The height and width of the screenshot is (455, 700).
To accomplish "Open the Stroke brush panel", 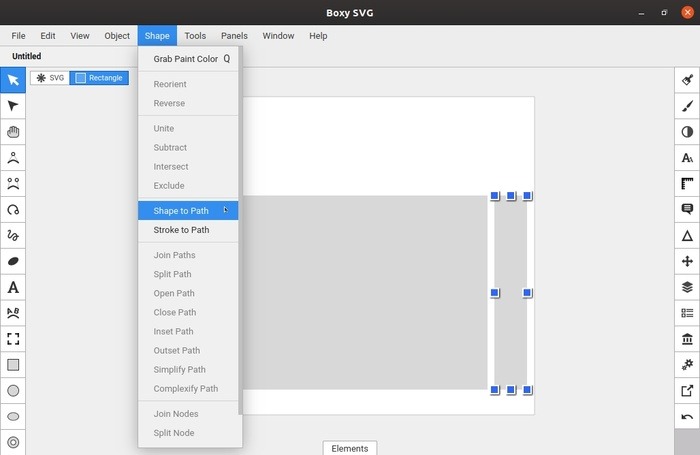I will point(687,106).
